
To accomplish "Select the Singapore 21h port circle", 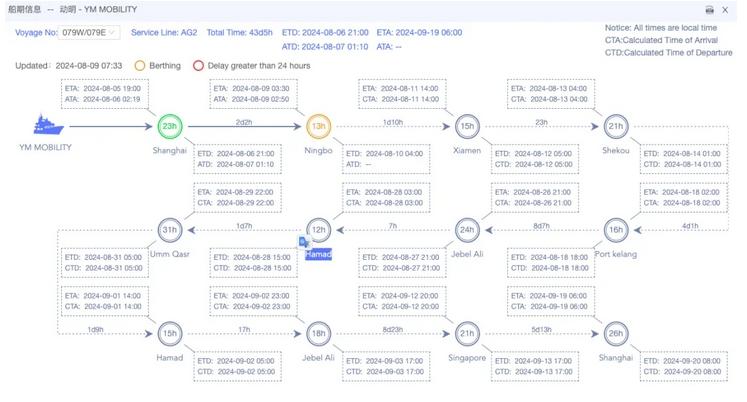I will (467, 333).
